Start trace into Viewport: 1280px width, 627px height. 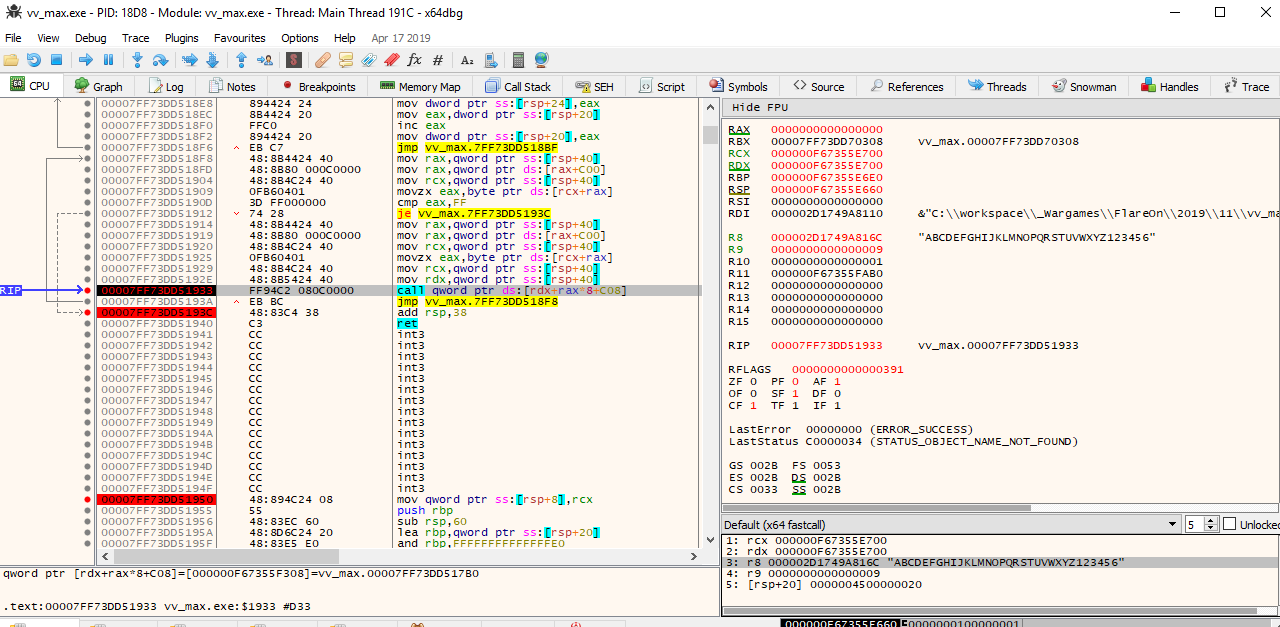click(190, 60)
